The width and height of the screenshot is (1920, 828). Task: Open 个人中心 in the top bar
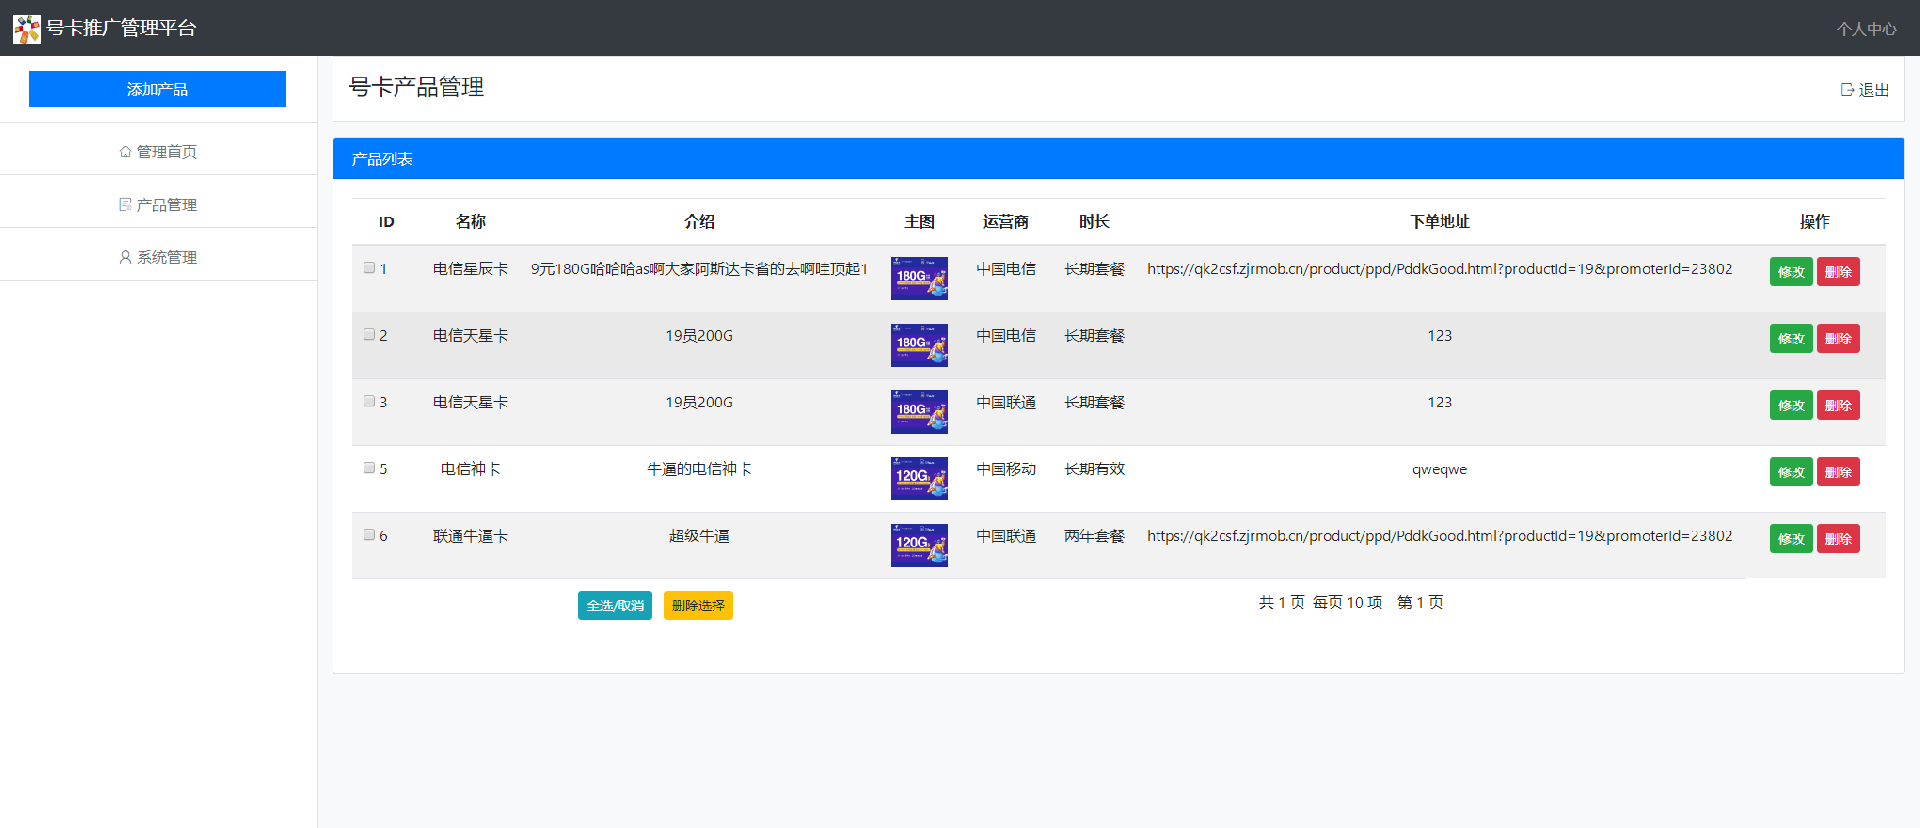1866,29
